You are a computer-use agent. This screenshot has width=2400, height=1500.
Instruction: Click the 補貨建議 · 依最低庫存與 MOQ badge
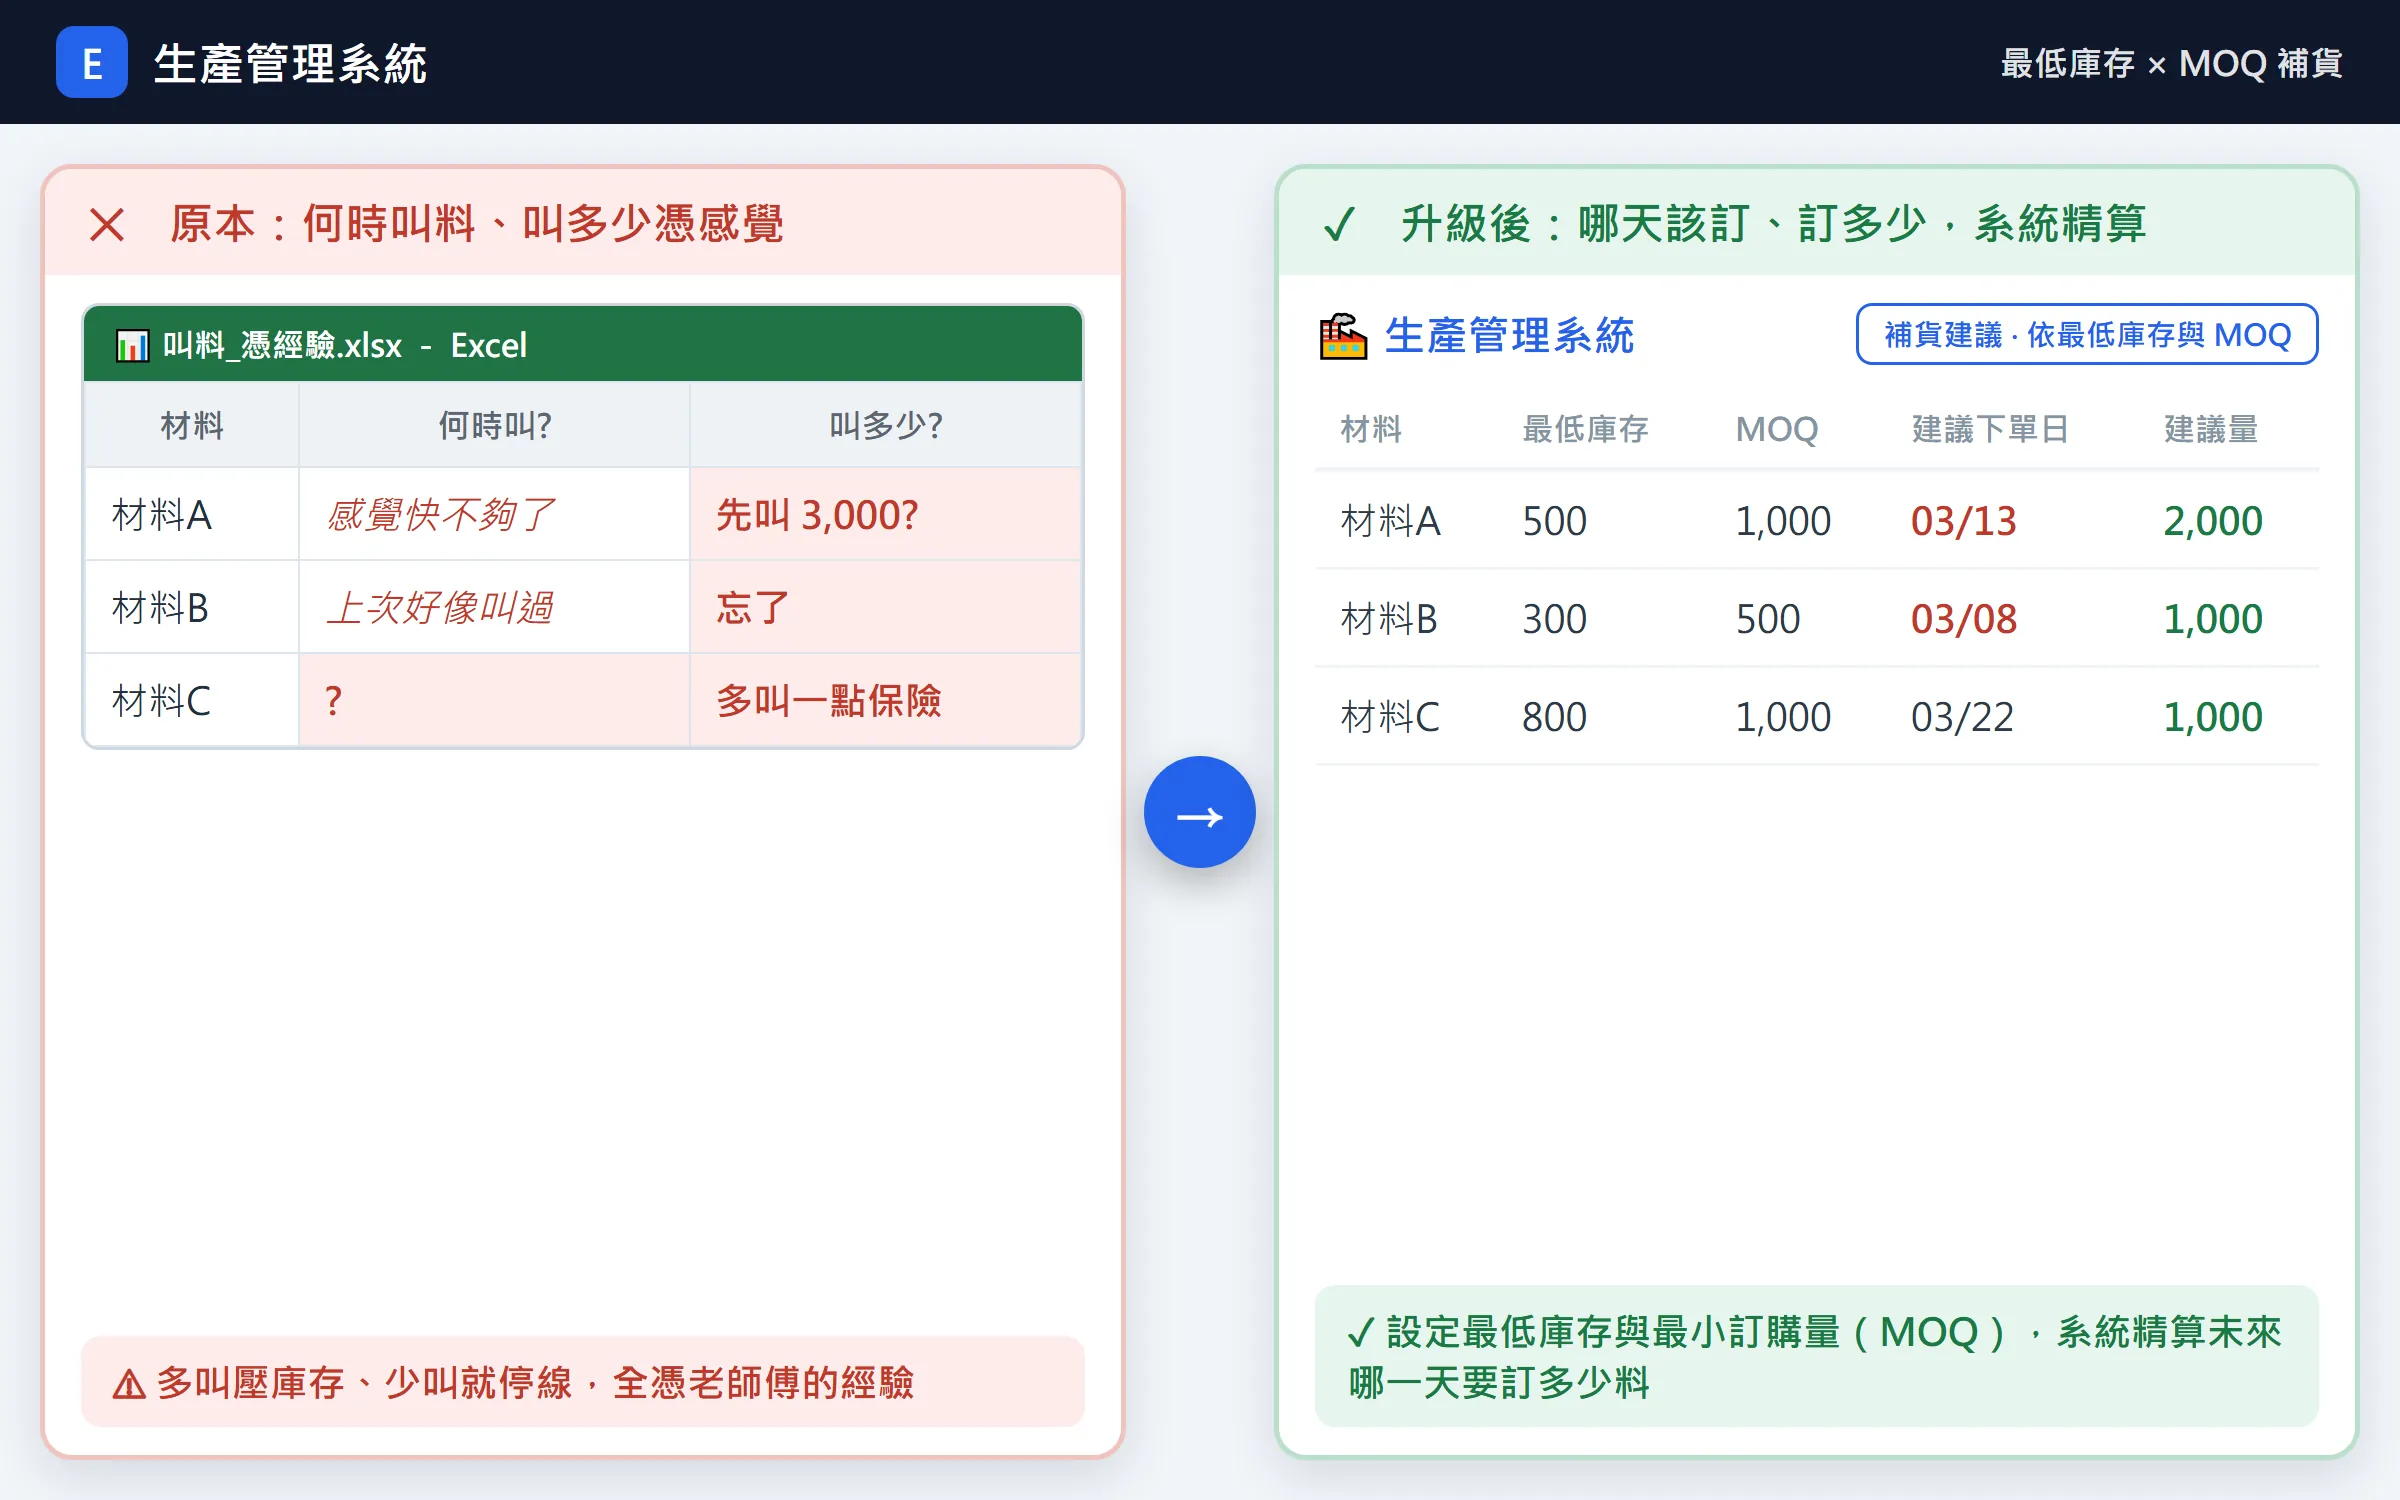point(2087,334)
